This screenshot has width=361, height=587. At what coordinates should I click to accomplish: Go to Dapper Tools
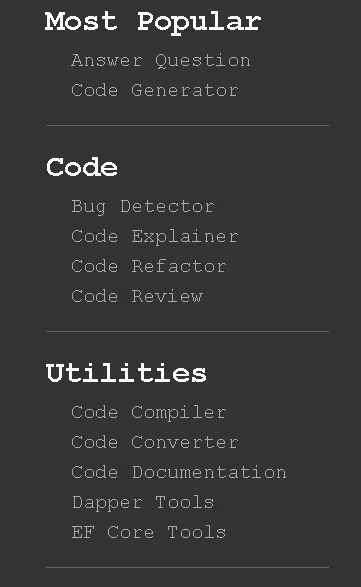(143, 502)
